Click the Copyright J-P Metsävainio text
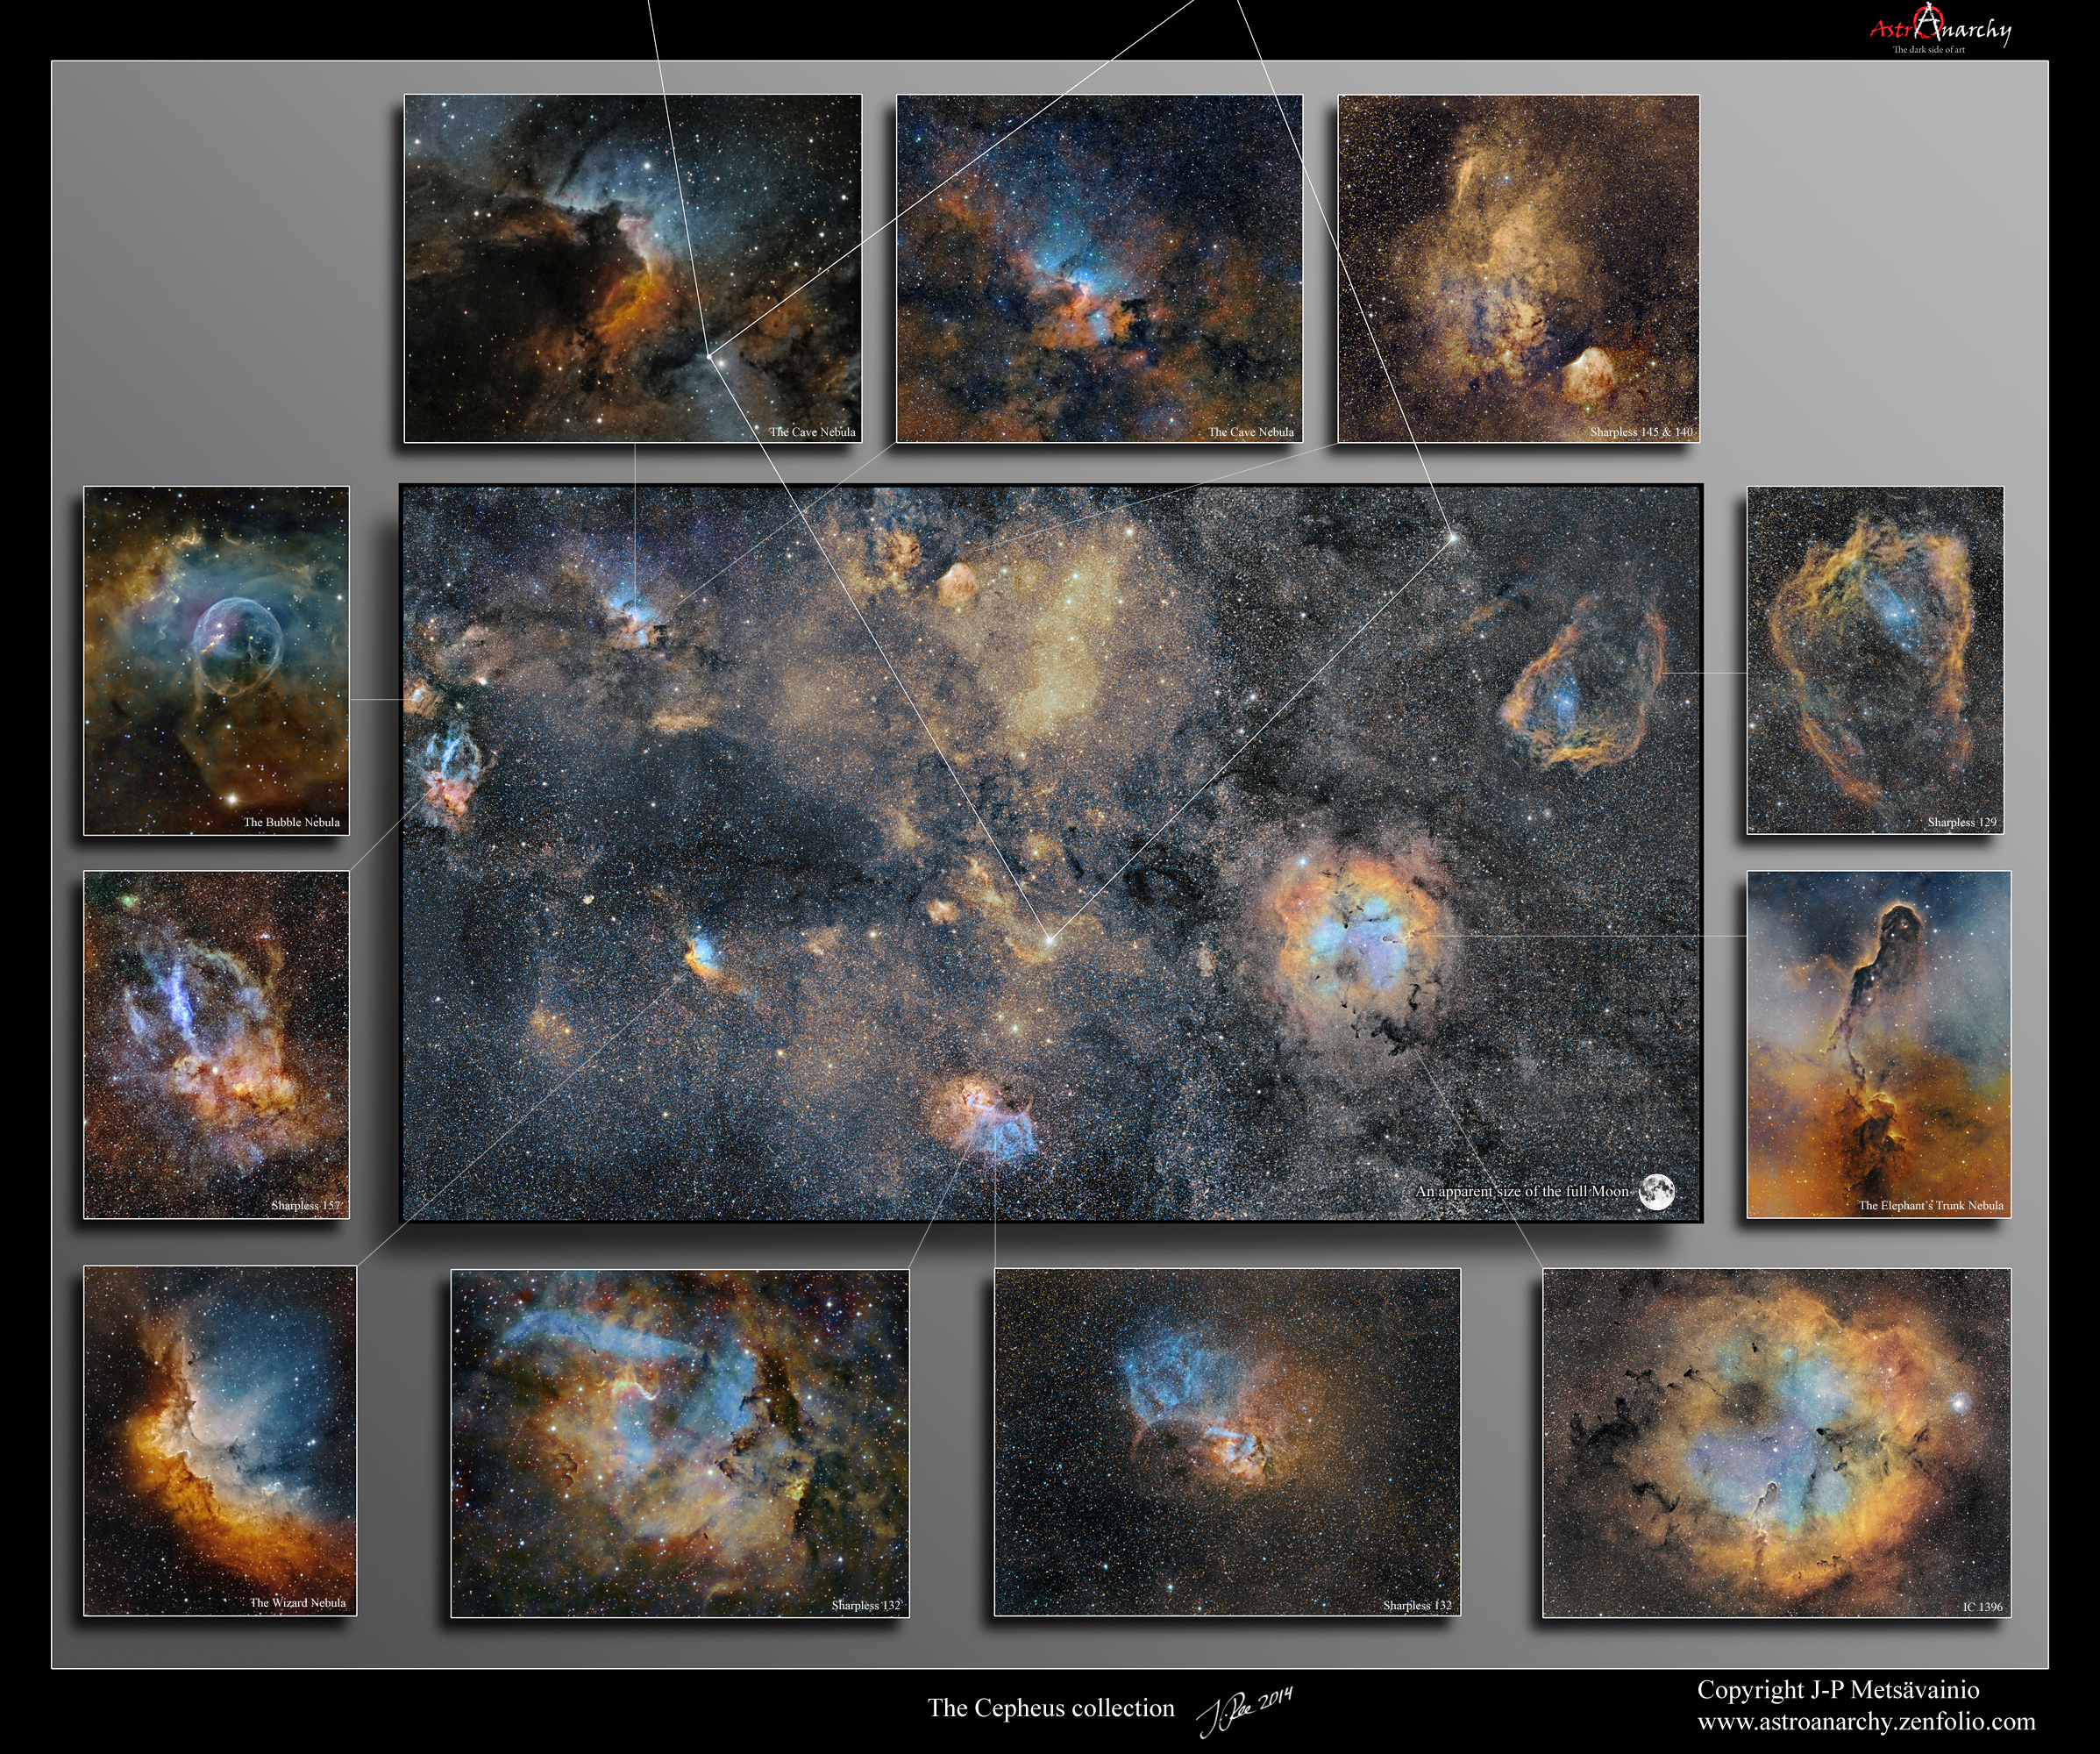2100x1754 pixels. (1838, 1690)
